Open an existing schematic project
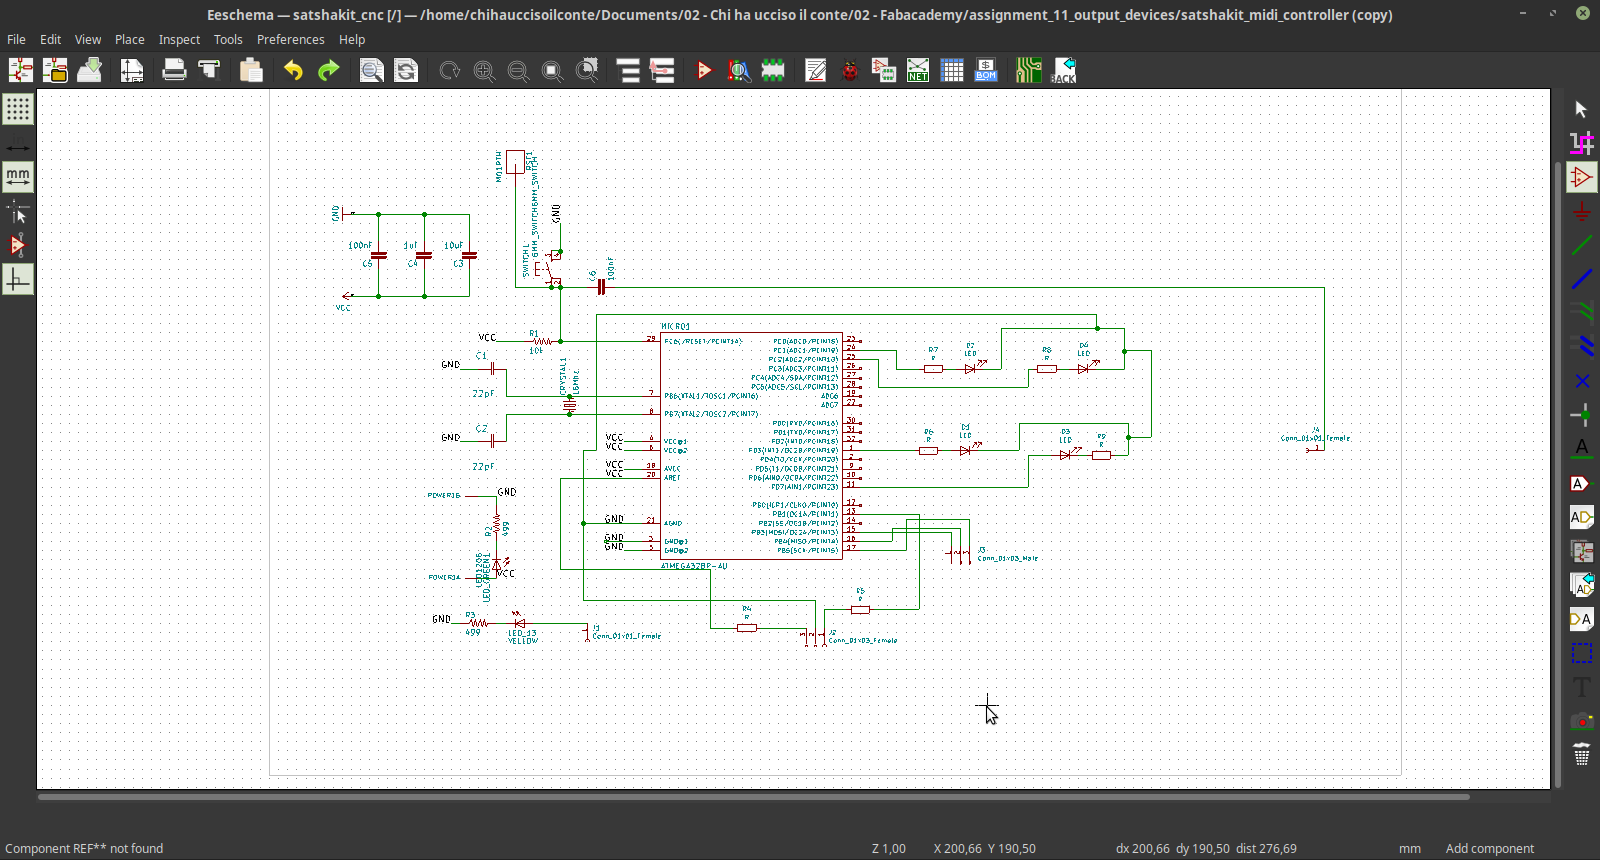Viewport: 1600px width, 860px height. pos(55,70)
